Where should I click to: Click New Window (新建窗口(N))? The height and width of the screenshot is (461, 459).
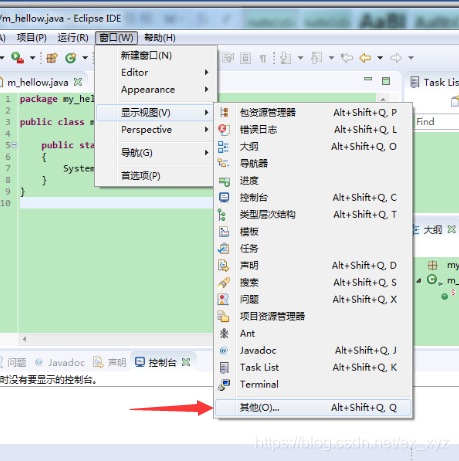[x=156, y=55]
